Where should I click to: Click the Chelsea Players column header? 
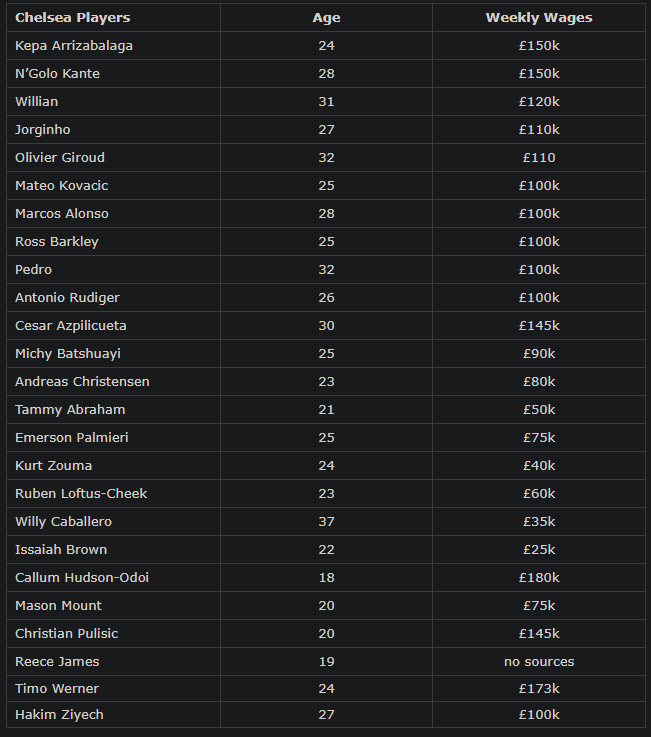[72, 18]
